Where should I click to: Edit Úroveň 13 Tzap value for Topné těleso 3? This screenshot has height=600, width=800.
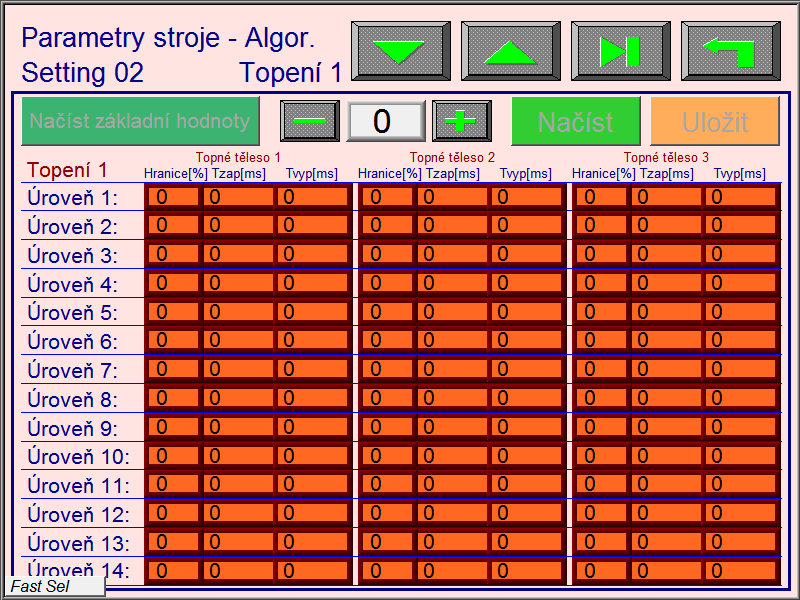coord(666,544)
